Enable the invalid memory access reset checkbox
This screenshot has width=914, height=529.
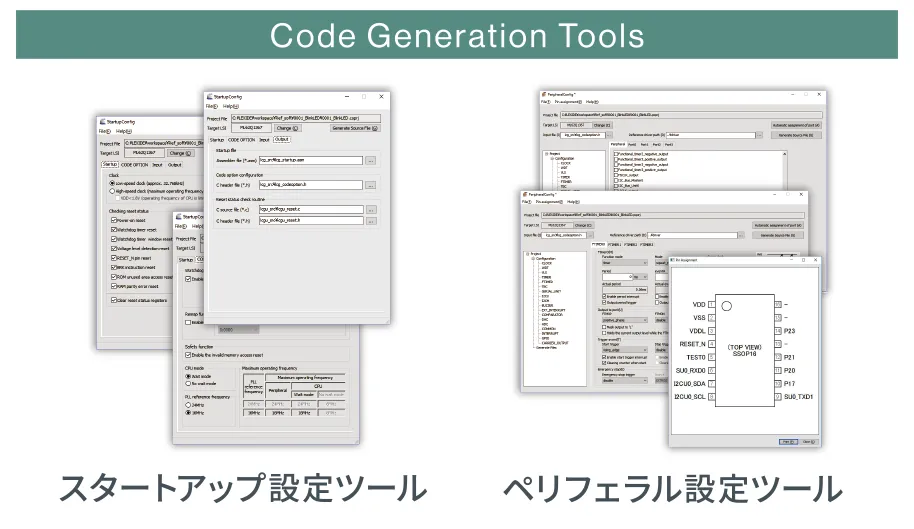pyautogui.click(x=189, y=355)
